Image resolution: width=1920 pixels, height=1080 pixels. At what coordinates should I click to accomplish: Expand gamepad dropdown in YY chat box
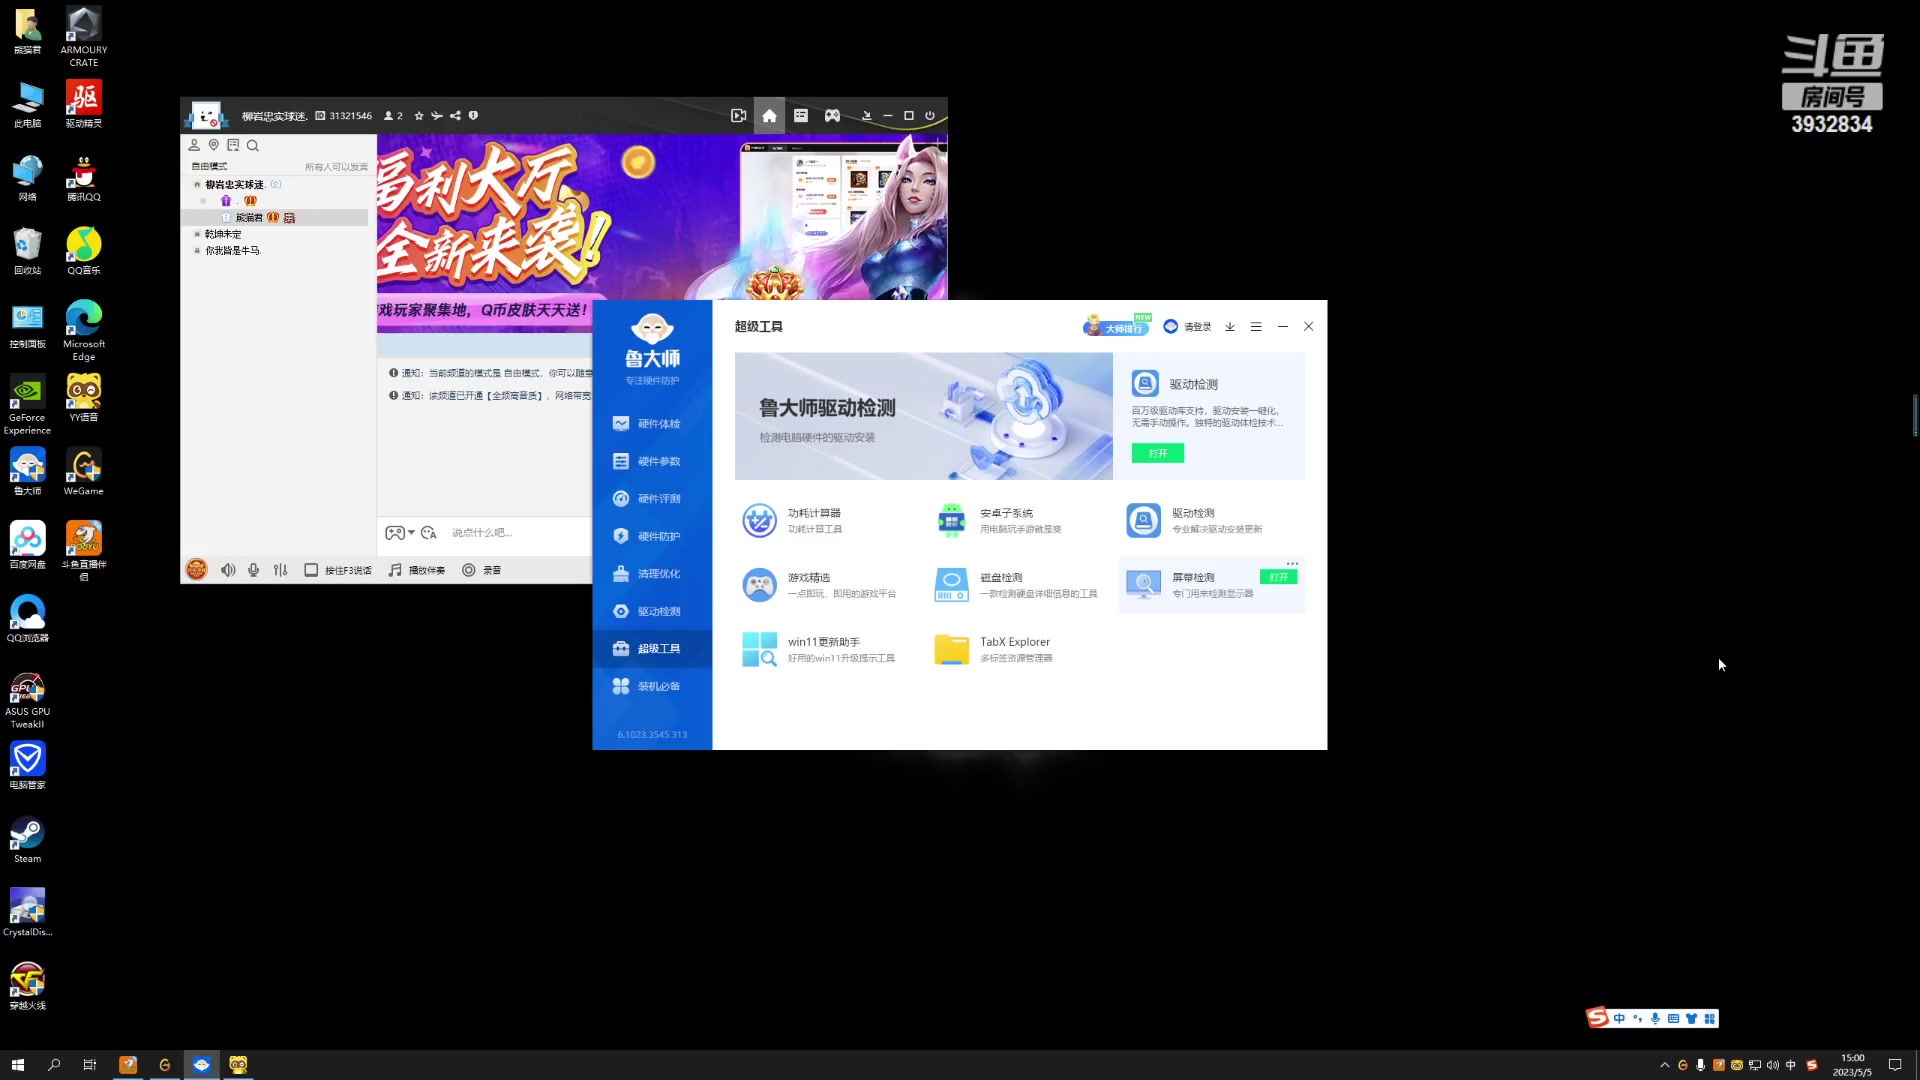pos(411,533)
